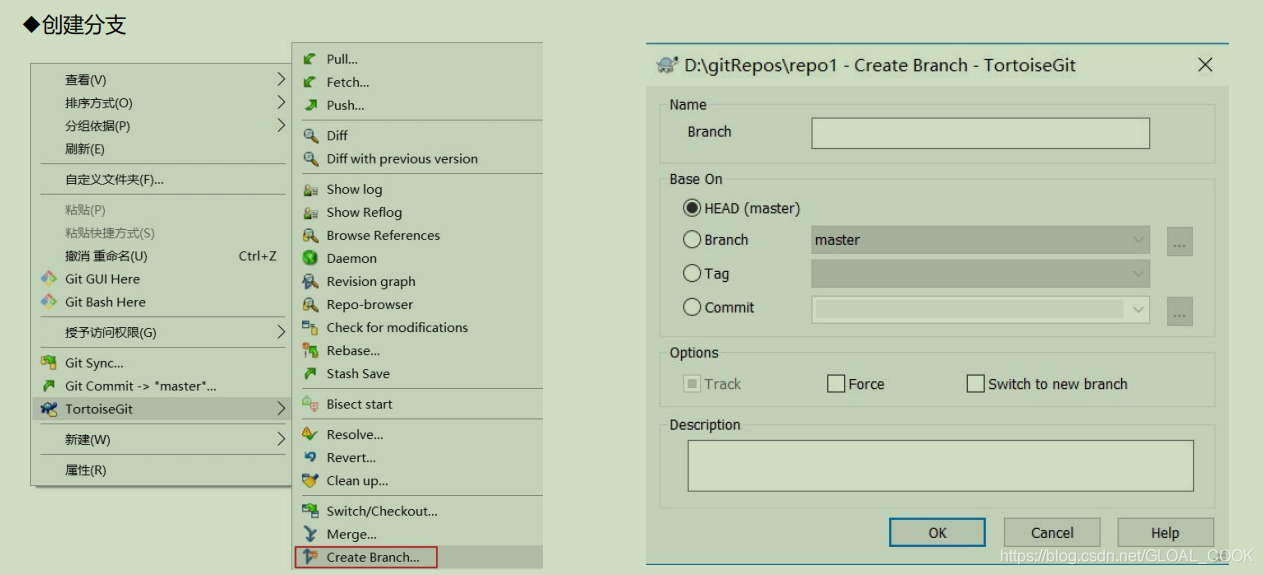Click the Fetch arrow icon

[x=310, y=82]
